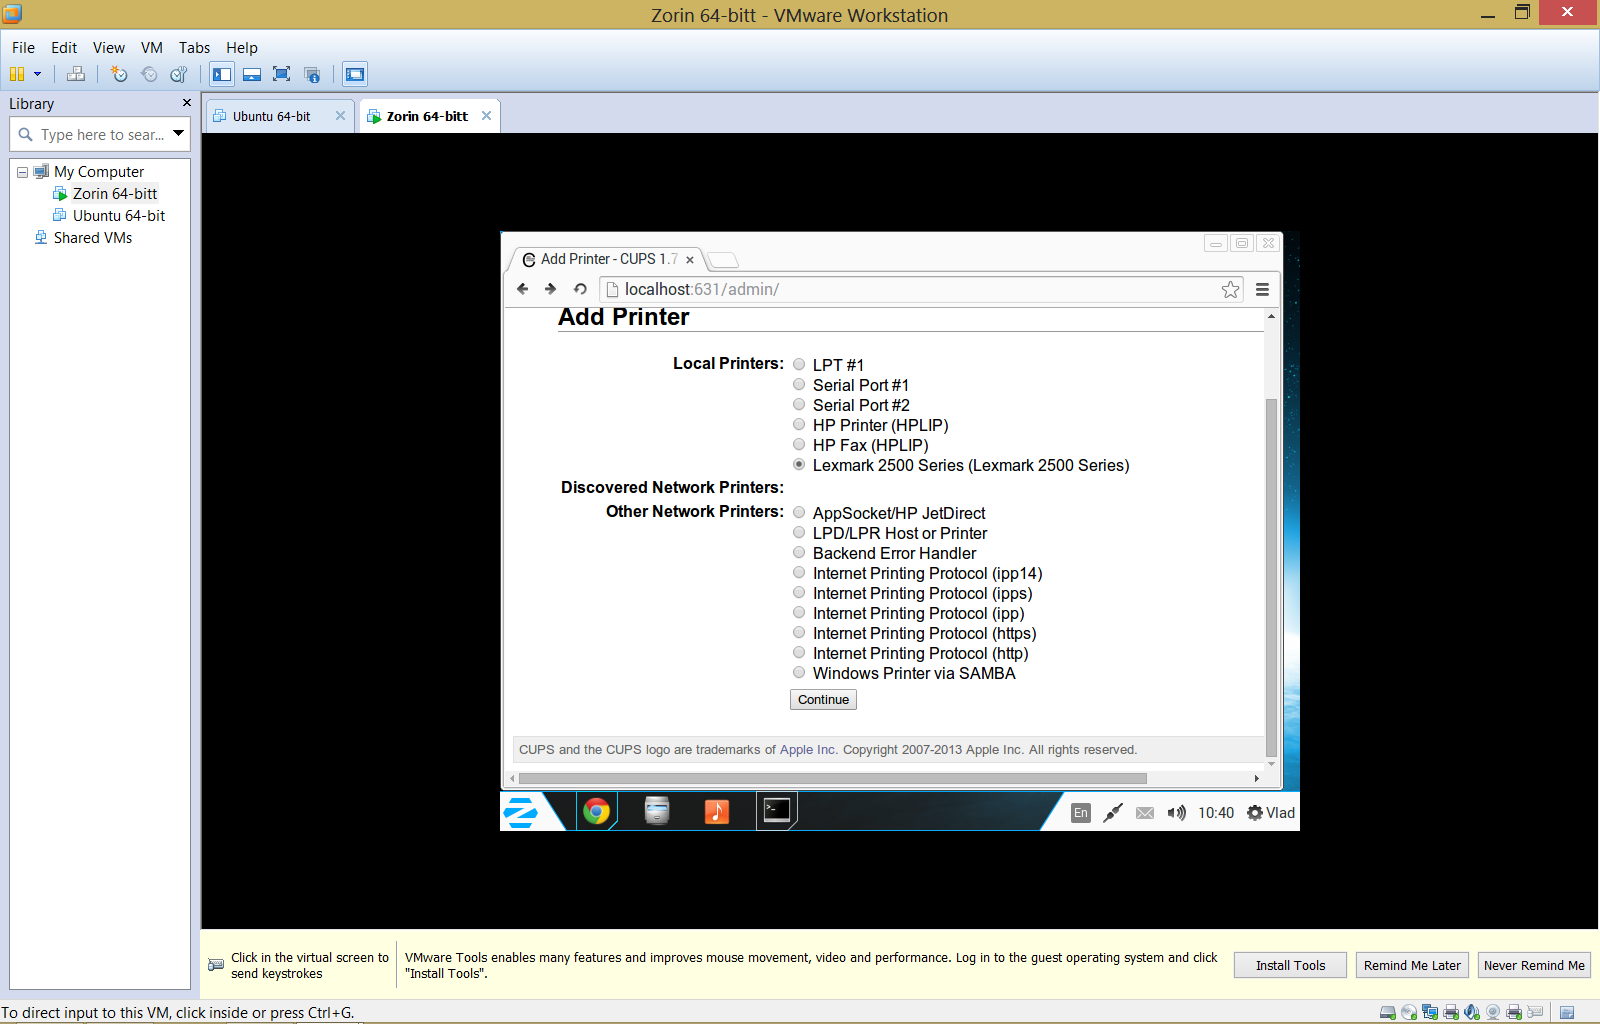Click Send Ctrl+Alt+Del toolbar icon
Image resolution: width=1600 pixels, height=1024 pixels.
click(76, 74)
